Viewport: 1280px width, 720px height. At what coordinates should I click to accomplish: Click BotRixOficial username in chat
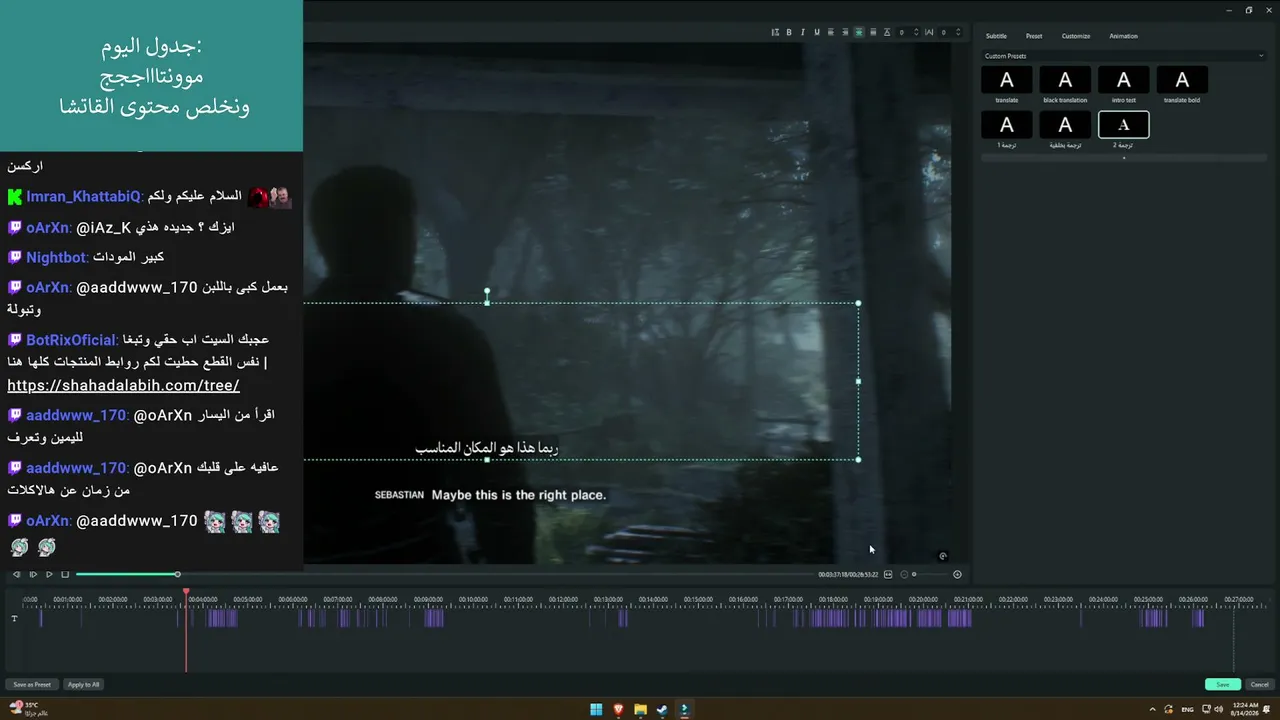(x=71, y=340)
